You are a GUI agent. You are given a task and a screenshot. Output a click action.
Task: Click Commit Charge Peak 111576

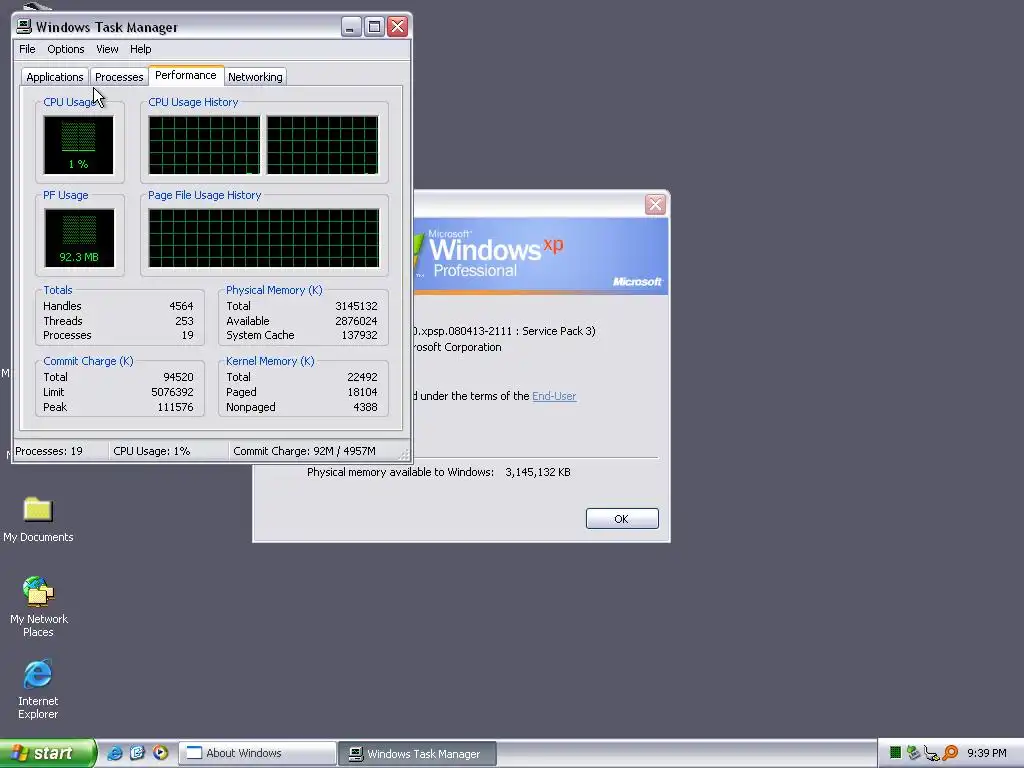pyautogui.click(x=175, y=407)
